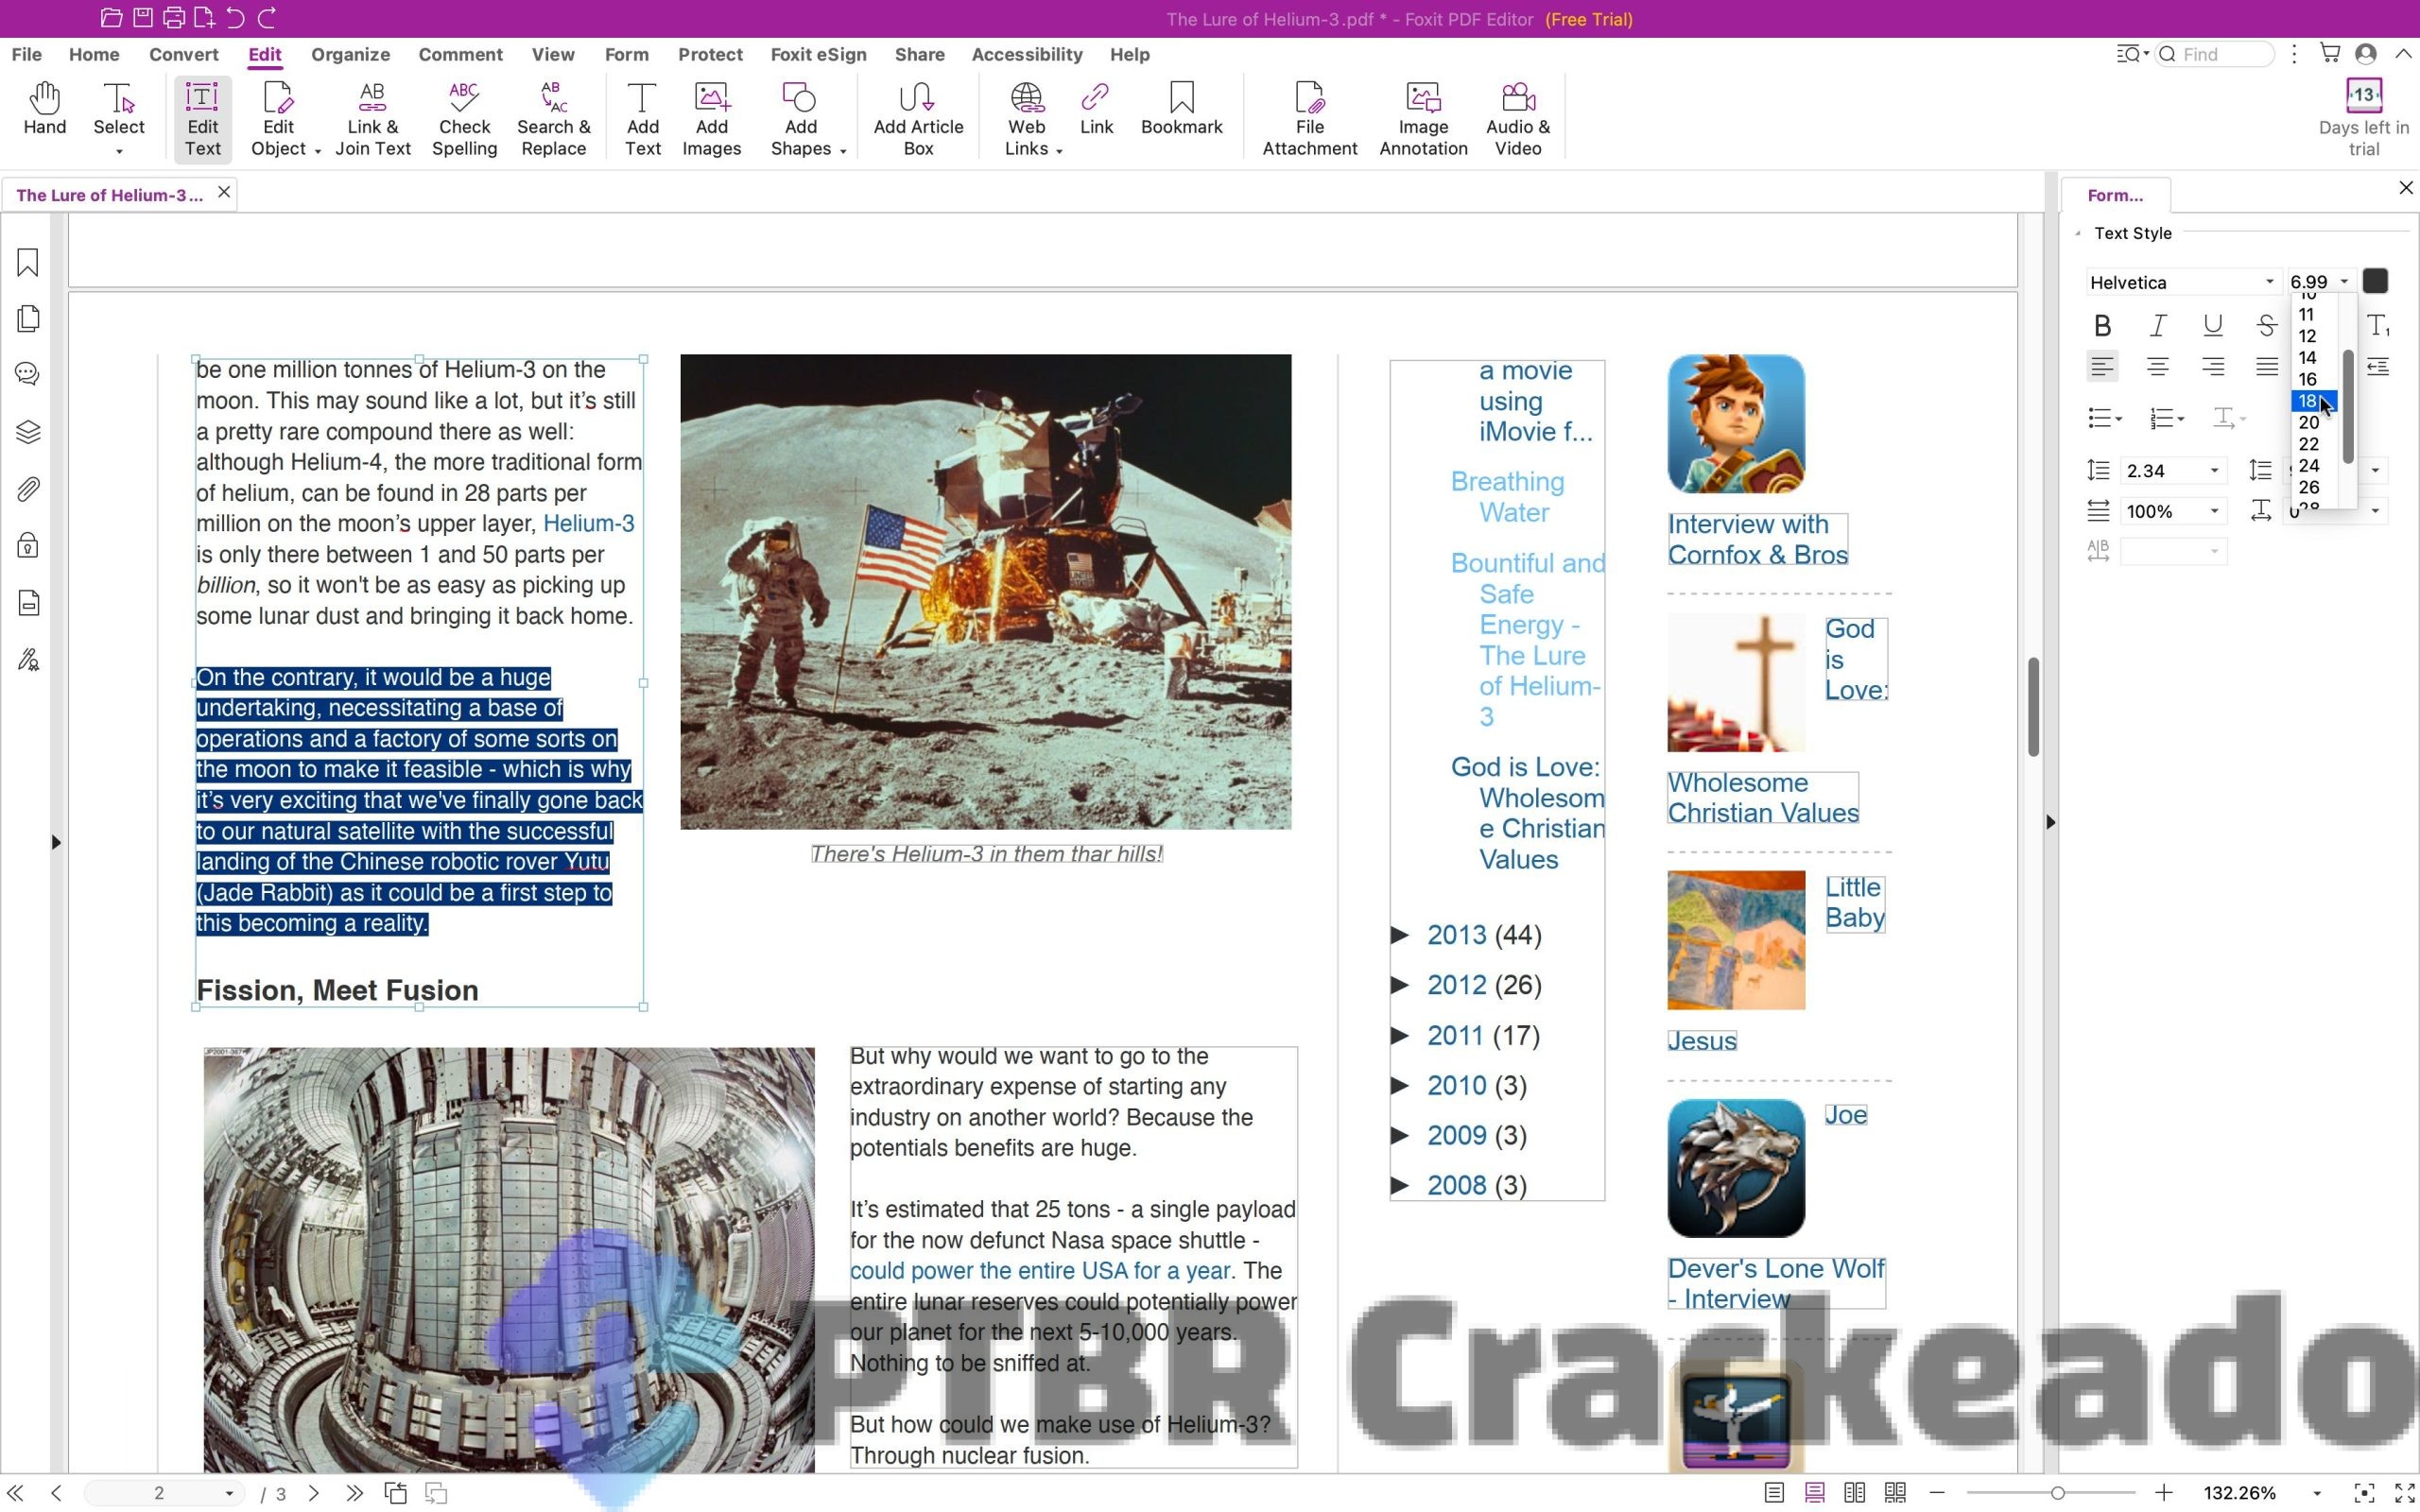Switch to the Home ribbon tab
2420x1512 pixels.
[x=94, y=54]
